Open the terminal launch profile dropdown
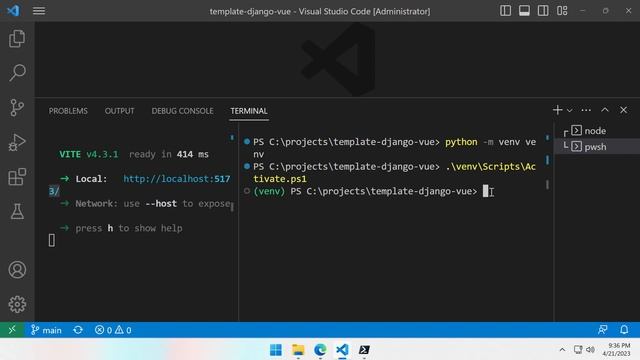 coord(569,110)
